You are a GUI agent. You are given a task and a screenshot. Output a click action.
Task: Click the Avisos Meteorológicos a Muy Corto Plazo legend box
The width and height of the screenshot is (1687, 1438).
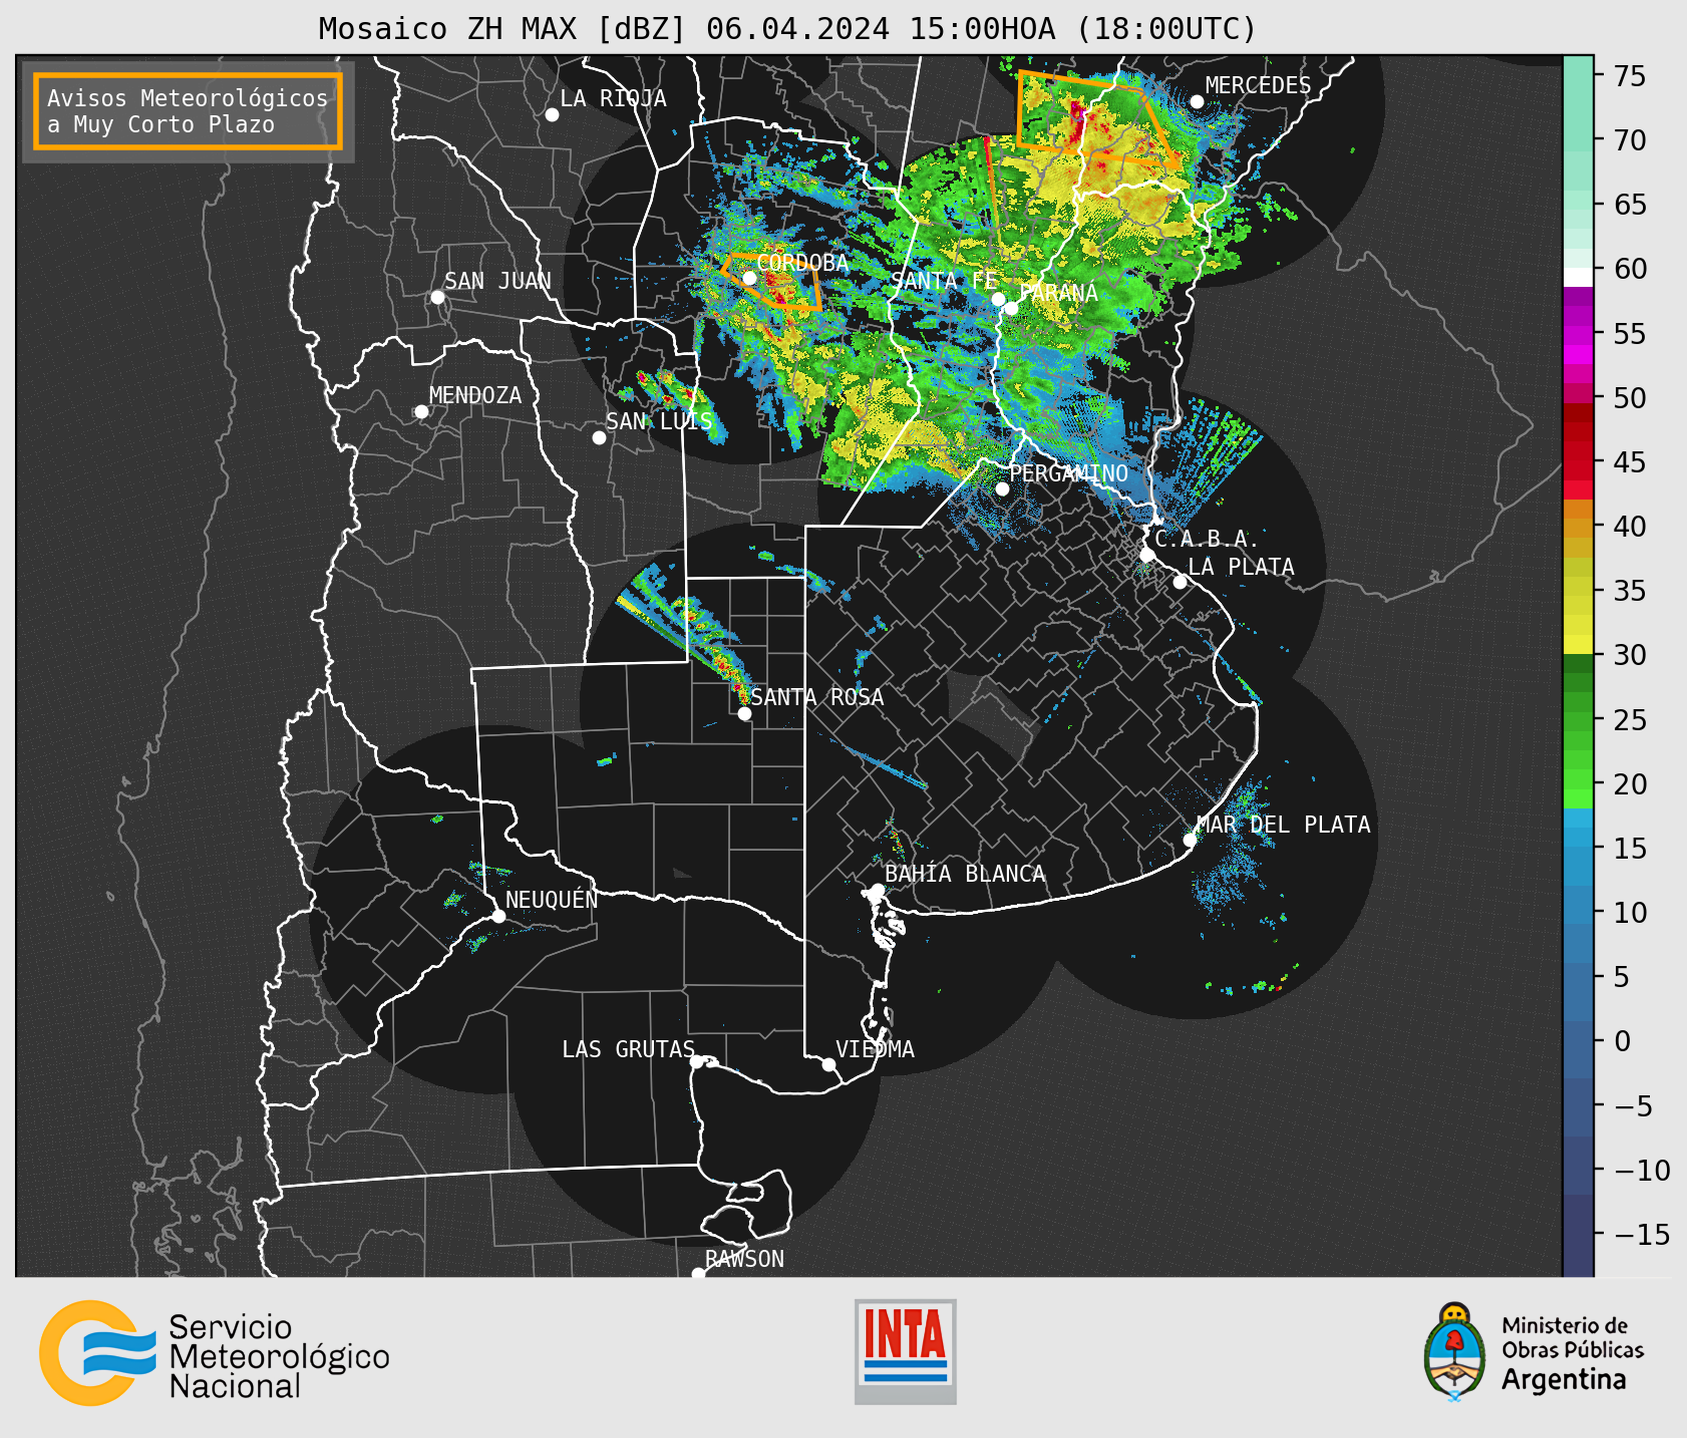click(188, 111)
